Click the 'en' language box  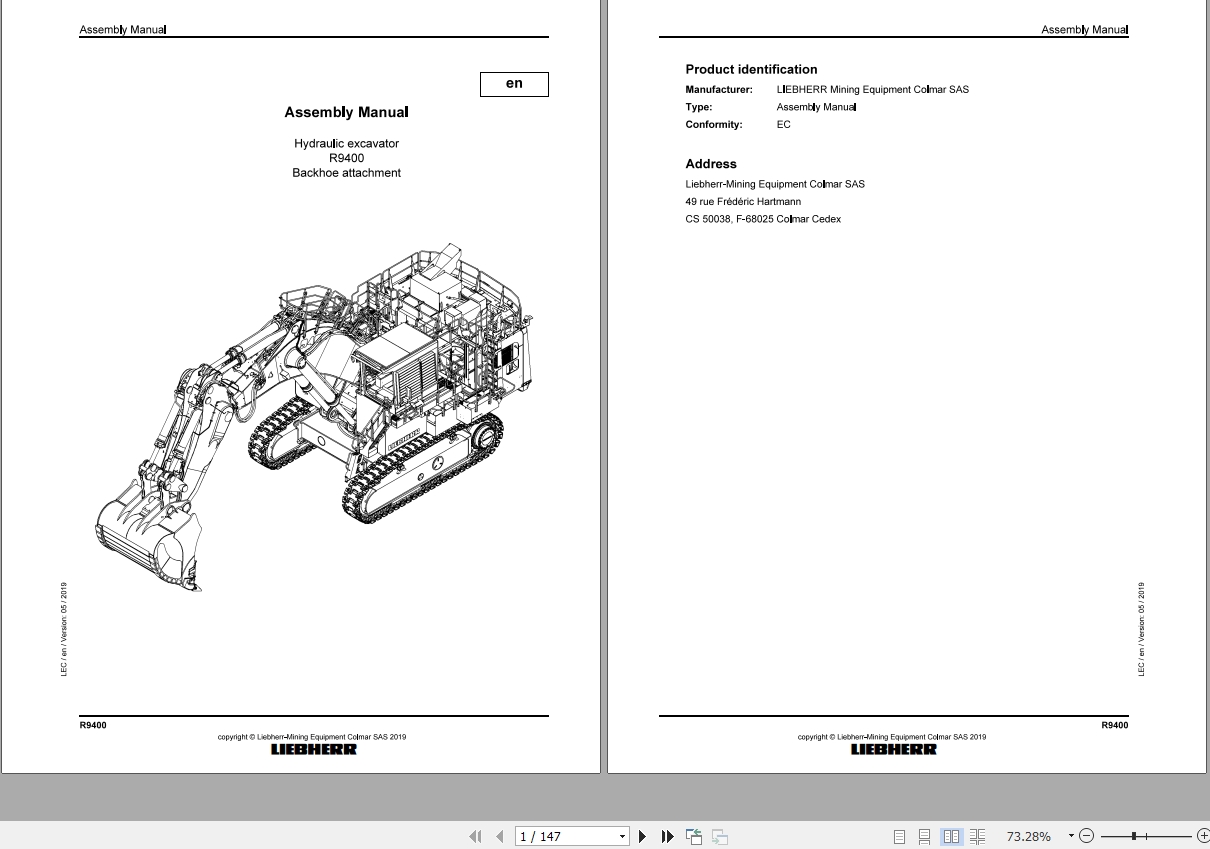point(514,84)
